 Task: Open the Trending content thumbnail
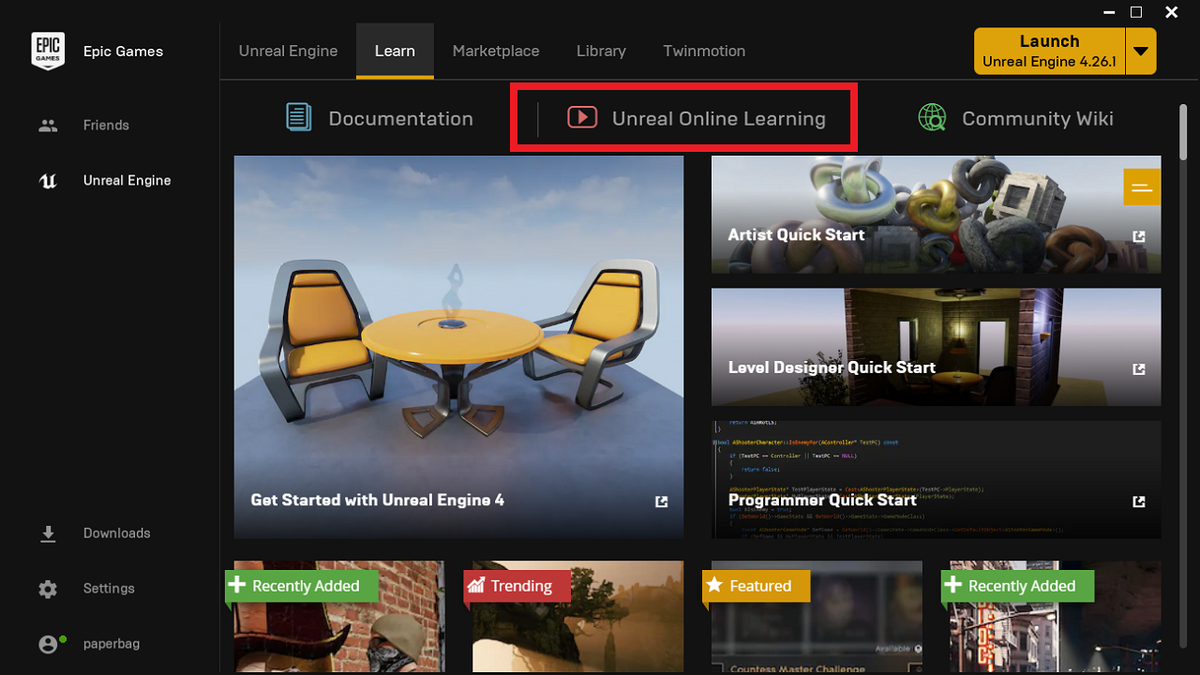(577, 617)
